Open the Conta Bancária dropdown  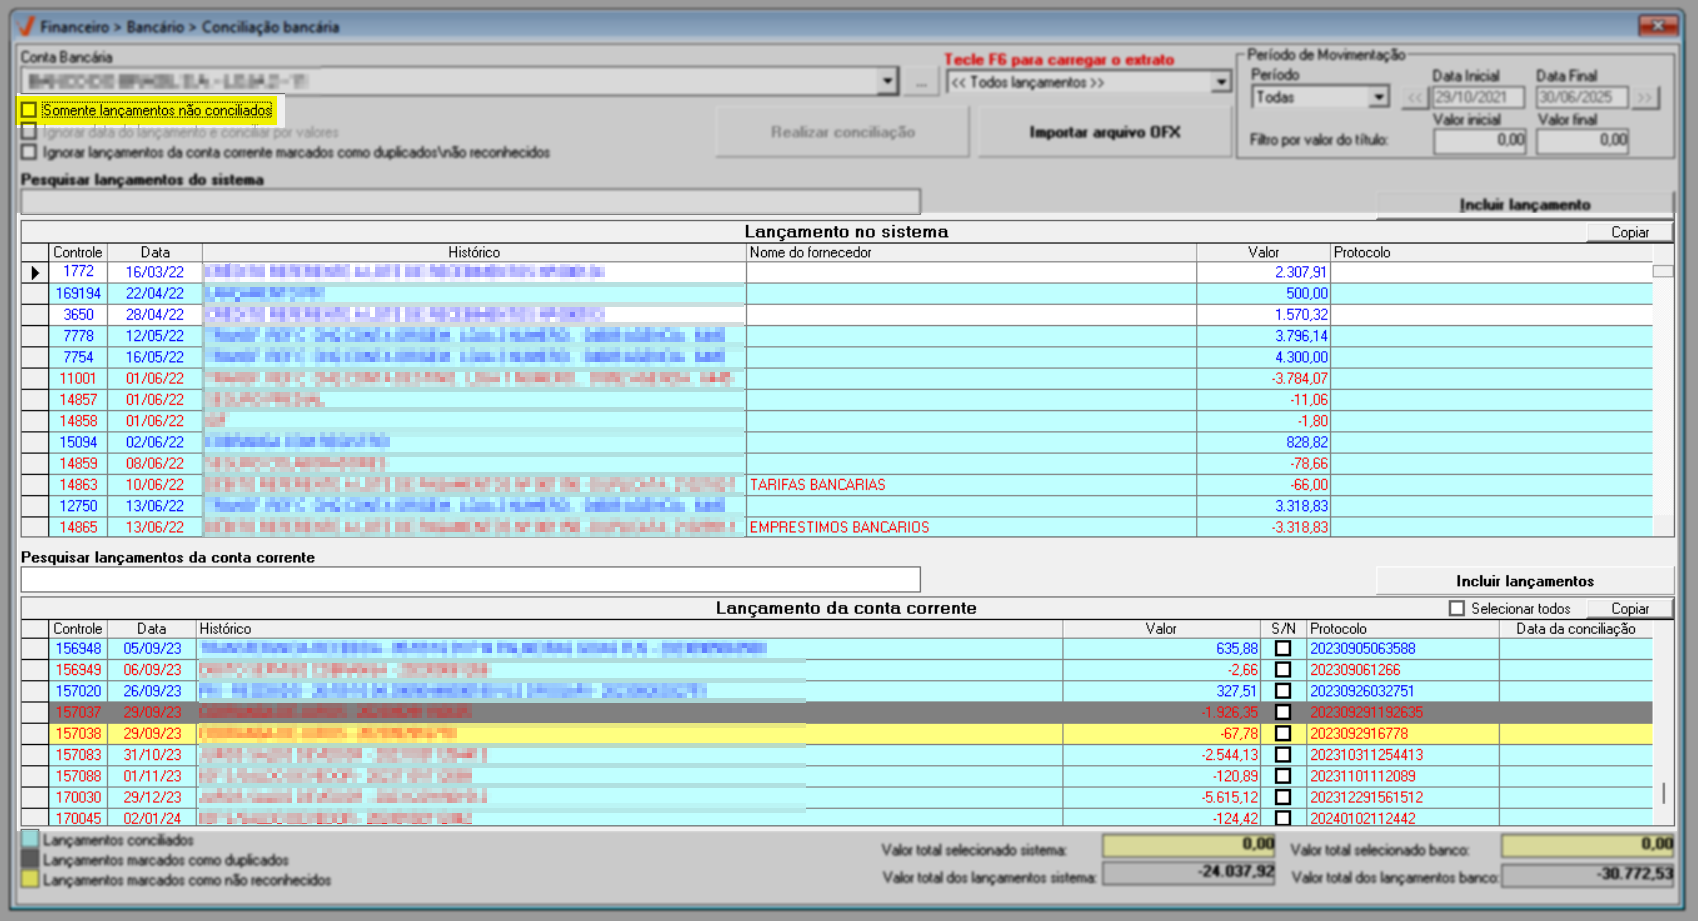(x=887, y=81)
